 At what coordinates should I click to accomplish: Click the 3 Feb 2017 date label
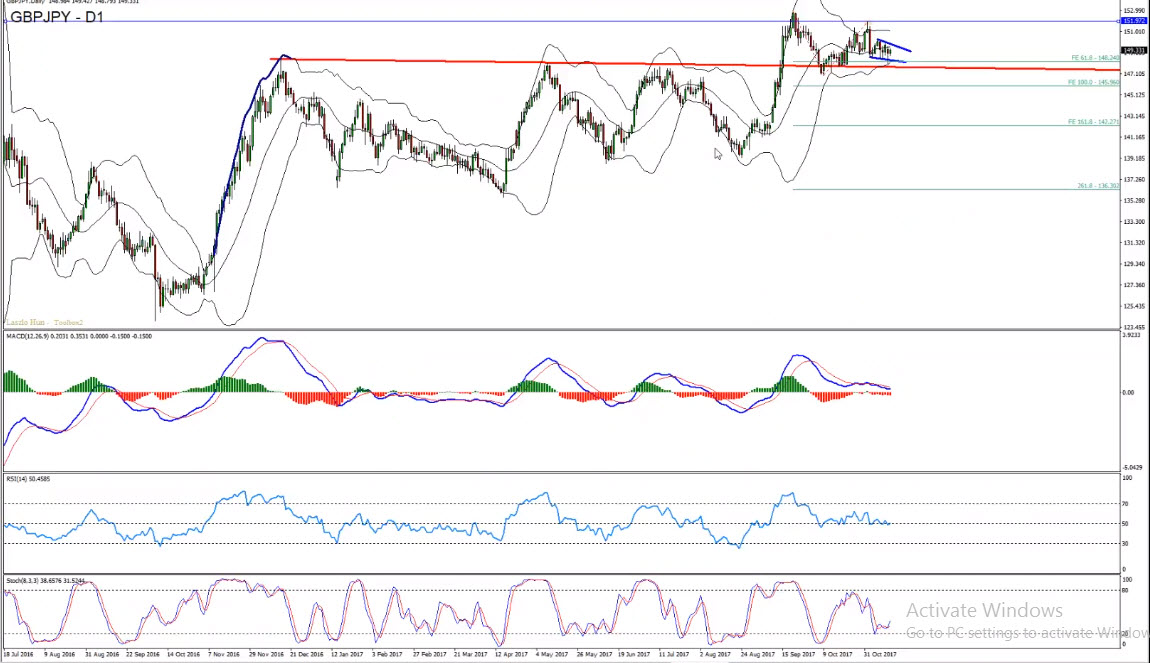[x=387, y=654]
